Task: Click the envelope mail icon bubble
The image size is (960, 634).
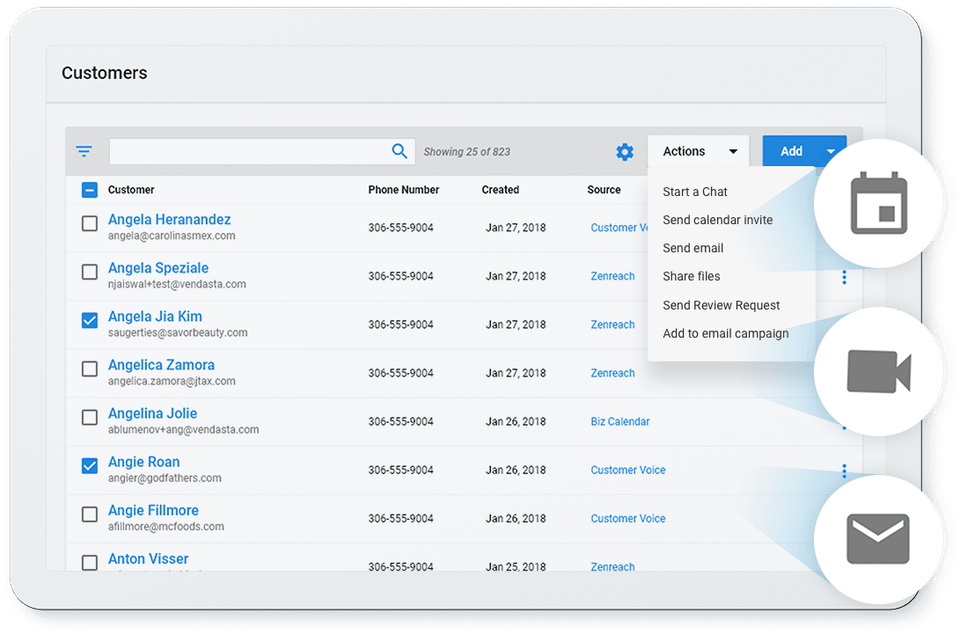Action: click(x=879, y=539)
